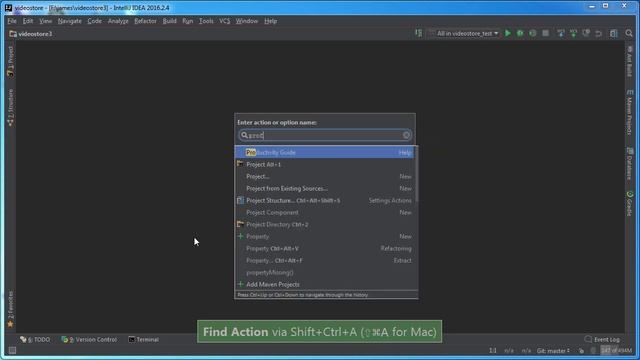Select the Property New result

pos(325,236)
